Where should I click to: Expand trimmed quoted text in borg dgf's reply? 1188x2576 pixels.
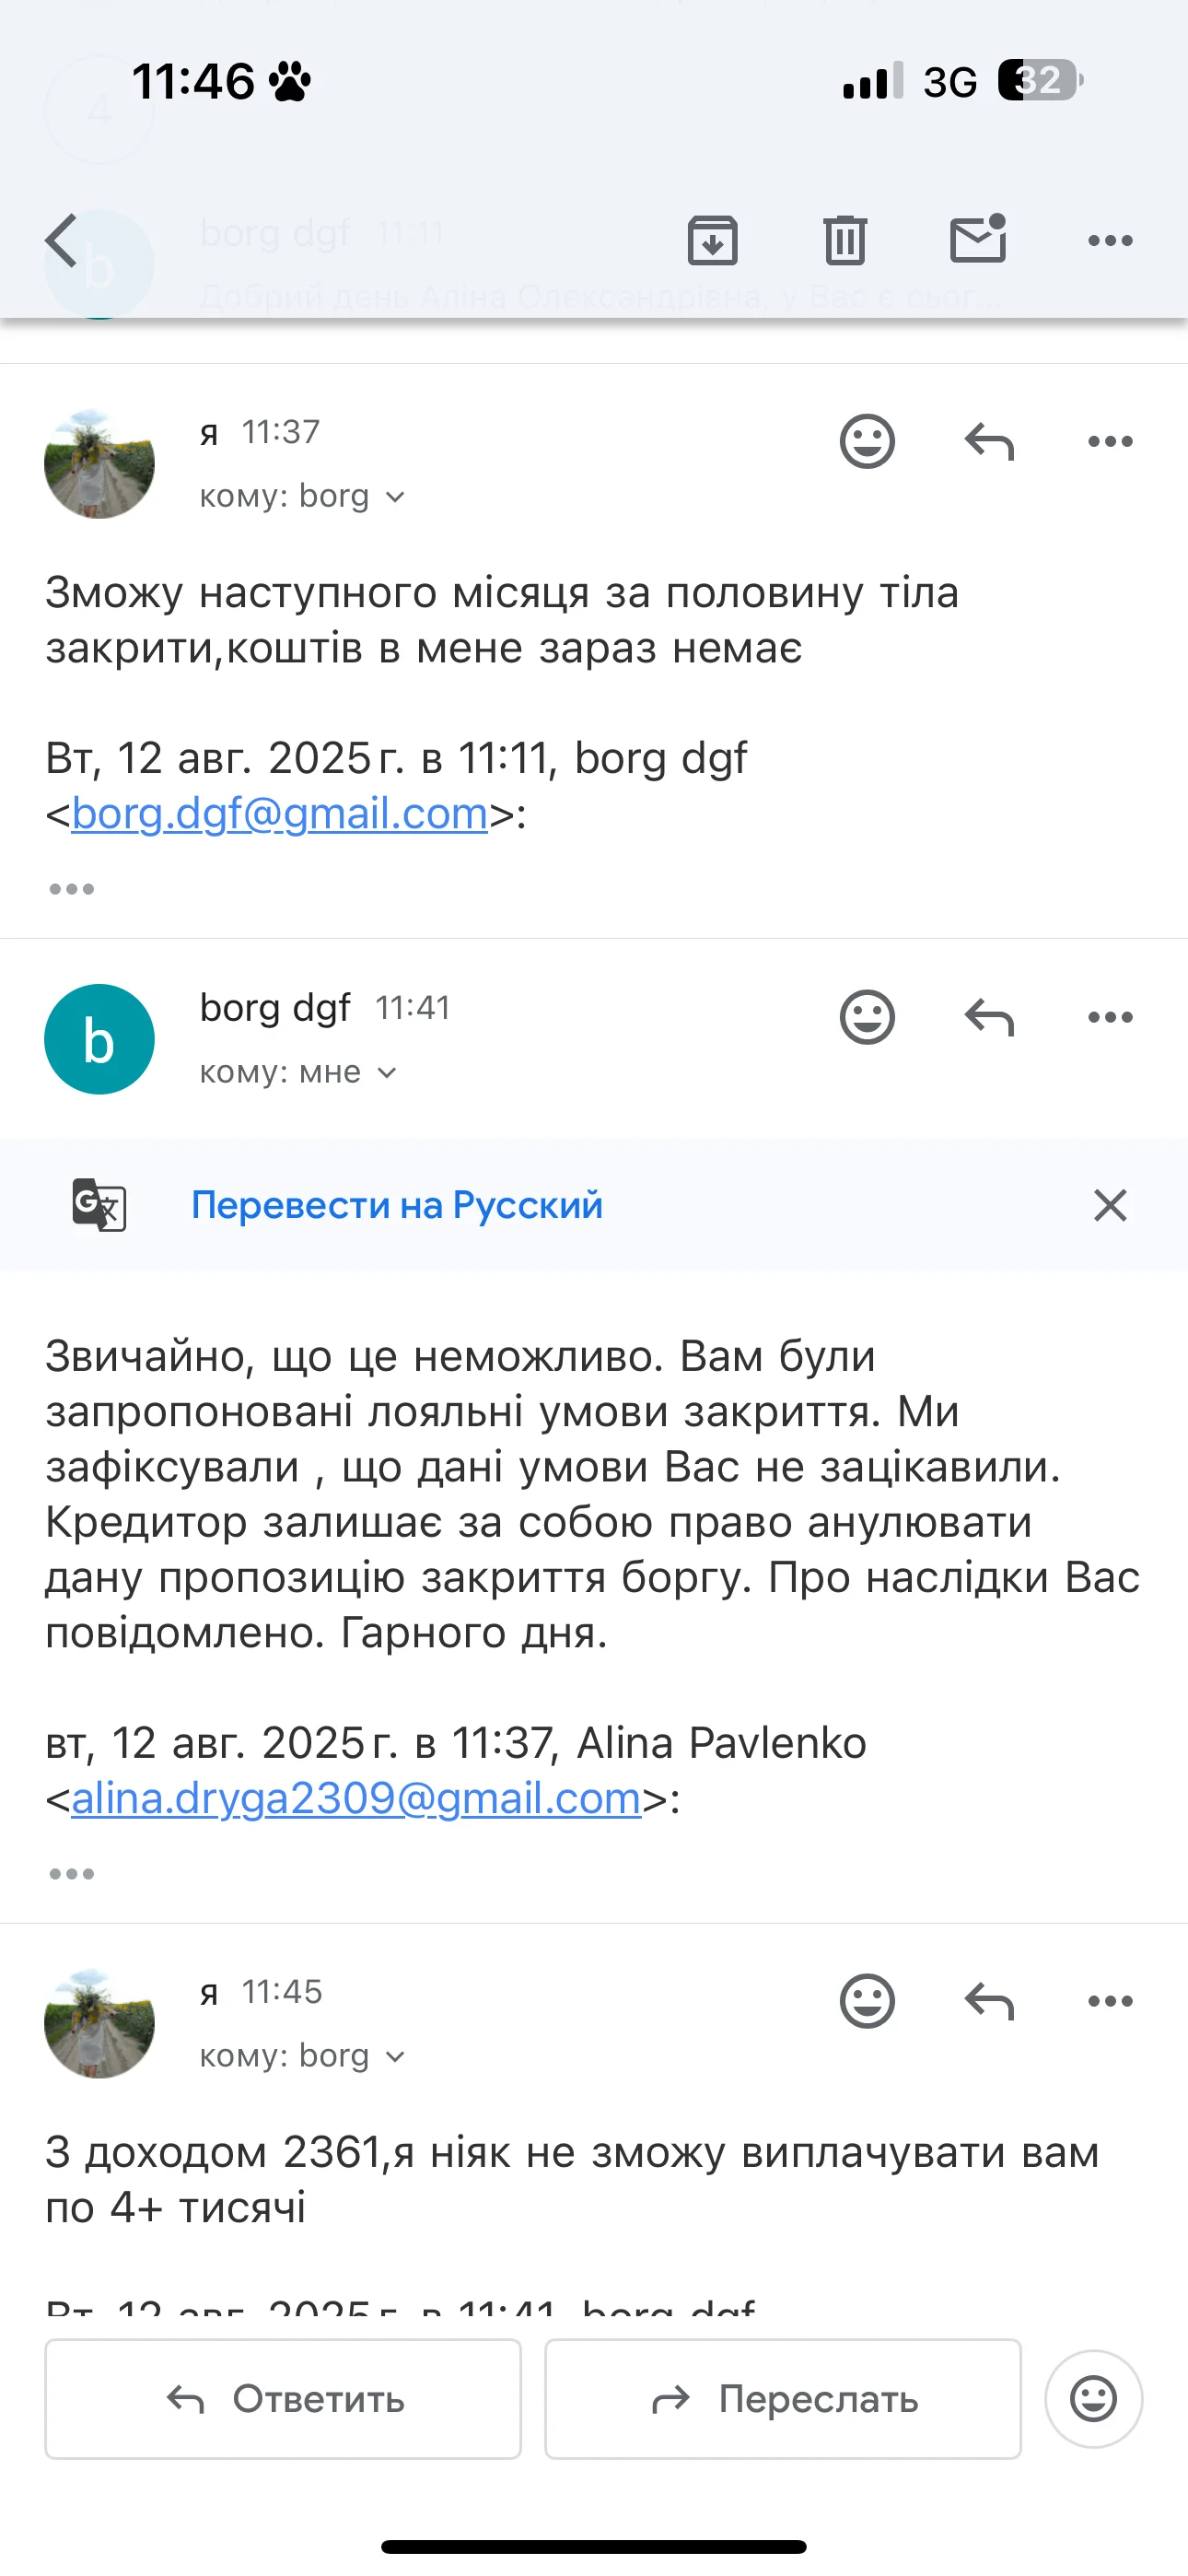(x=72, y=1873)
